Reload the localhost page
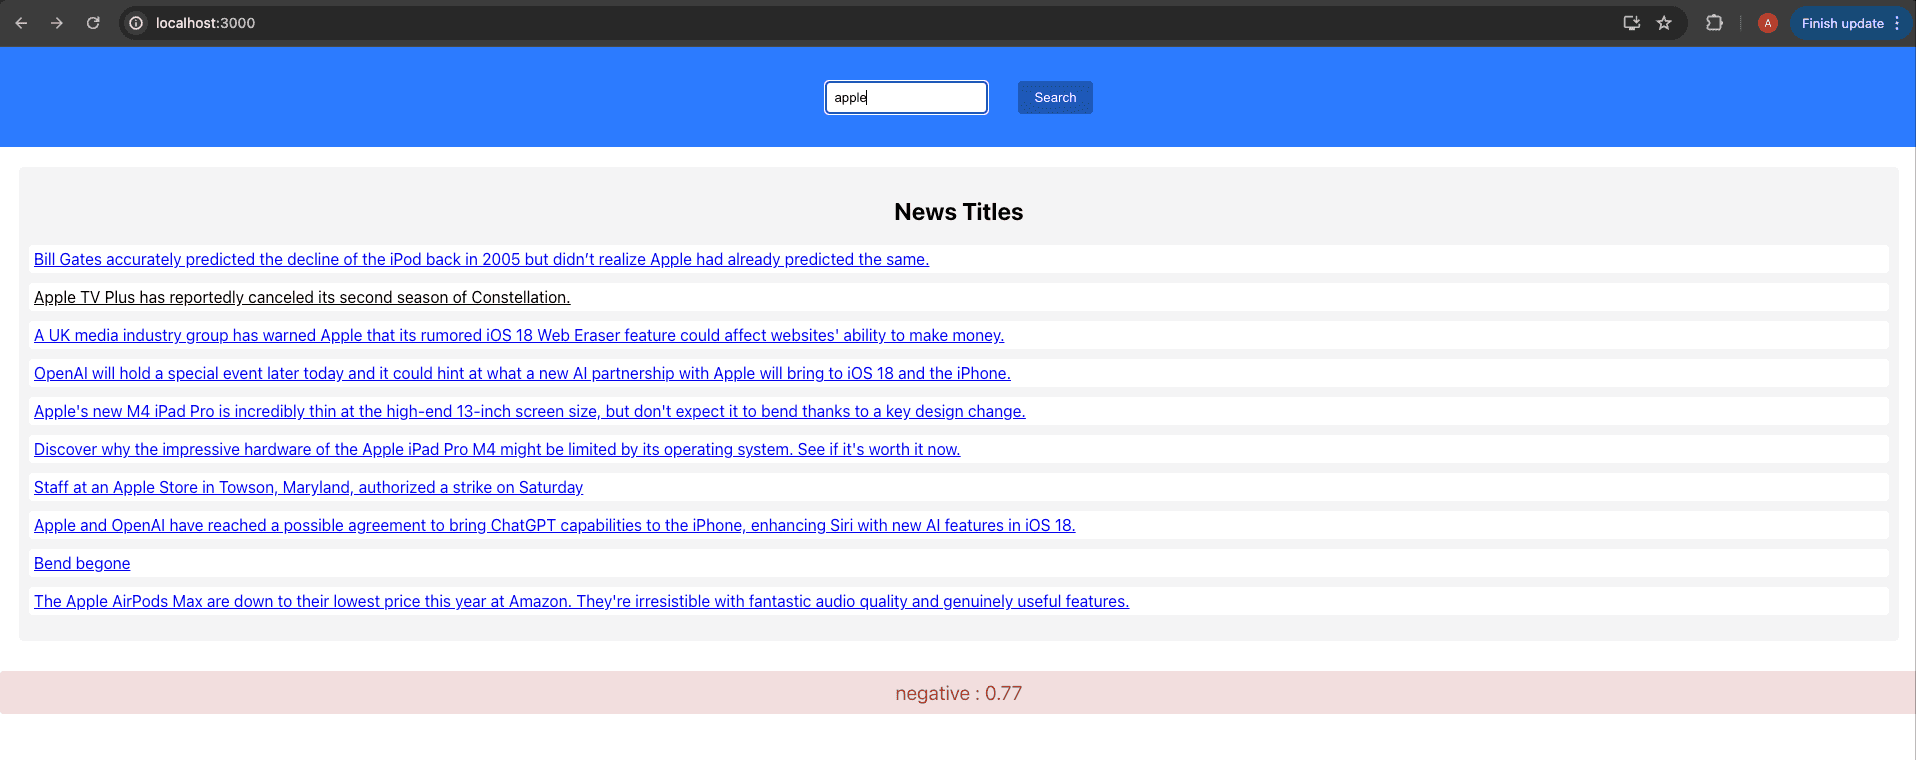The width and height of the screenshot is (1916, 760). [x=93, y=23]
